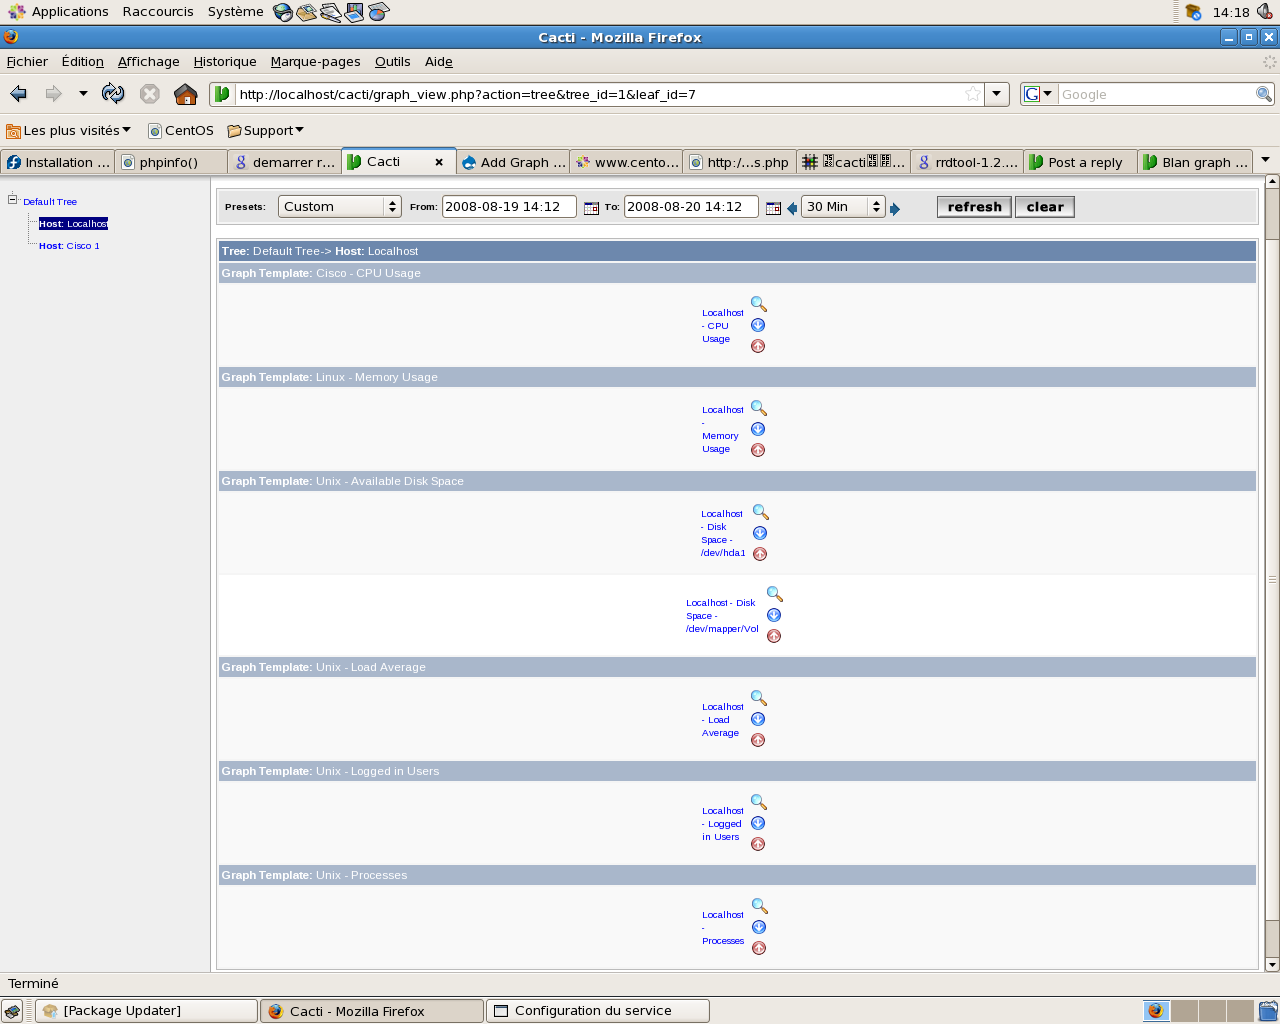
Task: Open the address bar history dropdown
Action: coord(997,94)
